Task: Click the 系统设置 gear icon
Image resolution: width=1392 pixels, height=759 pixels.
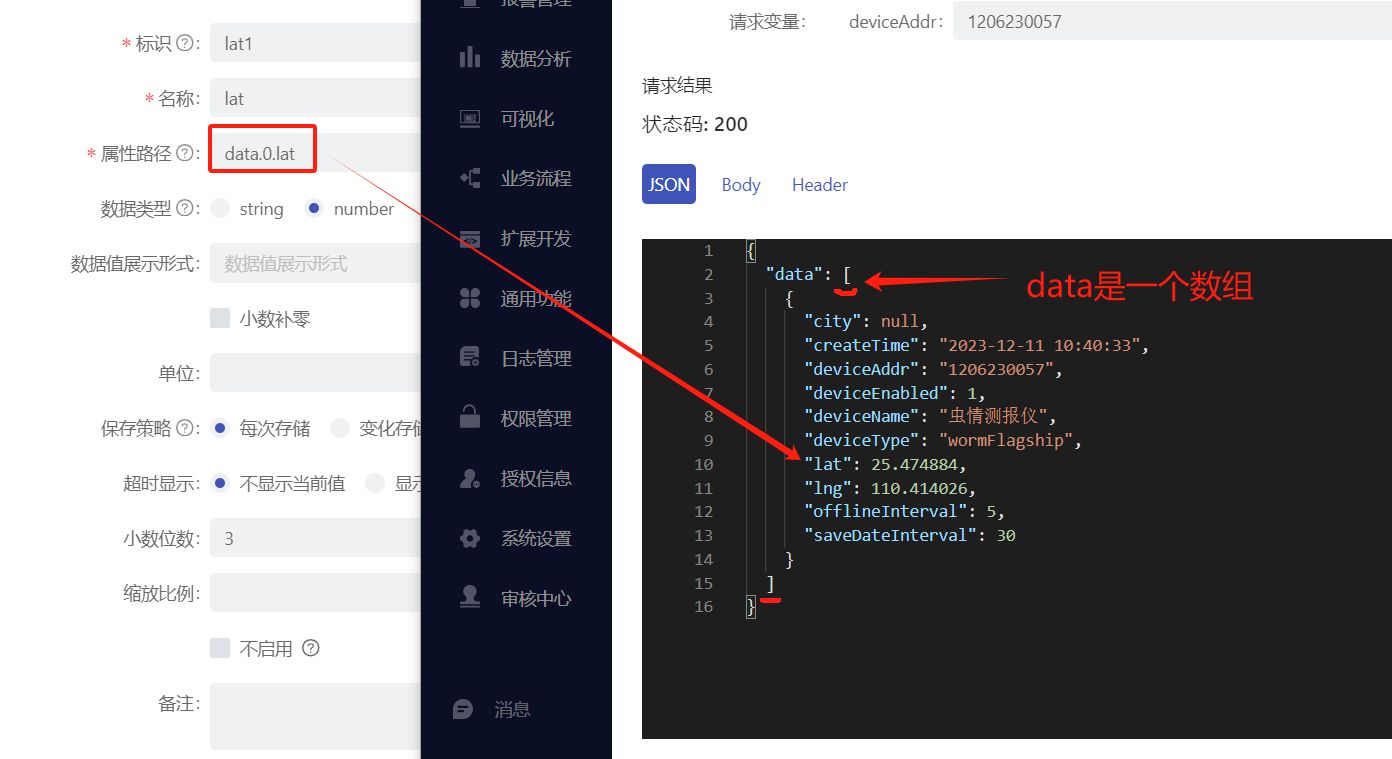Action: (470, 538)
